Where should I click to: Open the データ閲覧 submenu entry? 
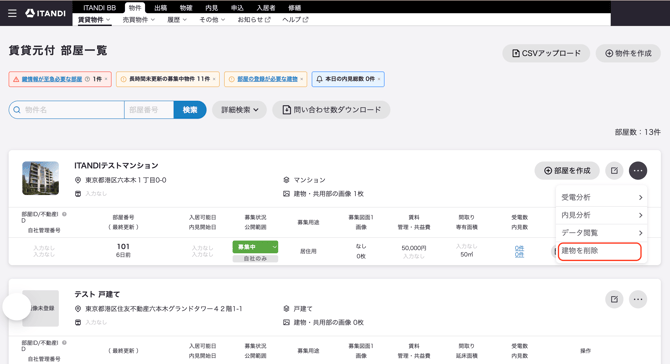602,233
